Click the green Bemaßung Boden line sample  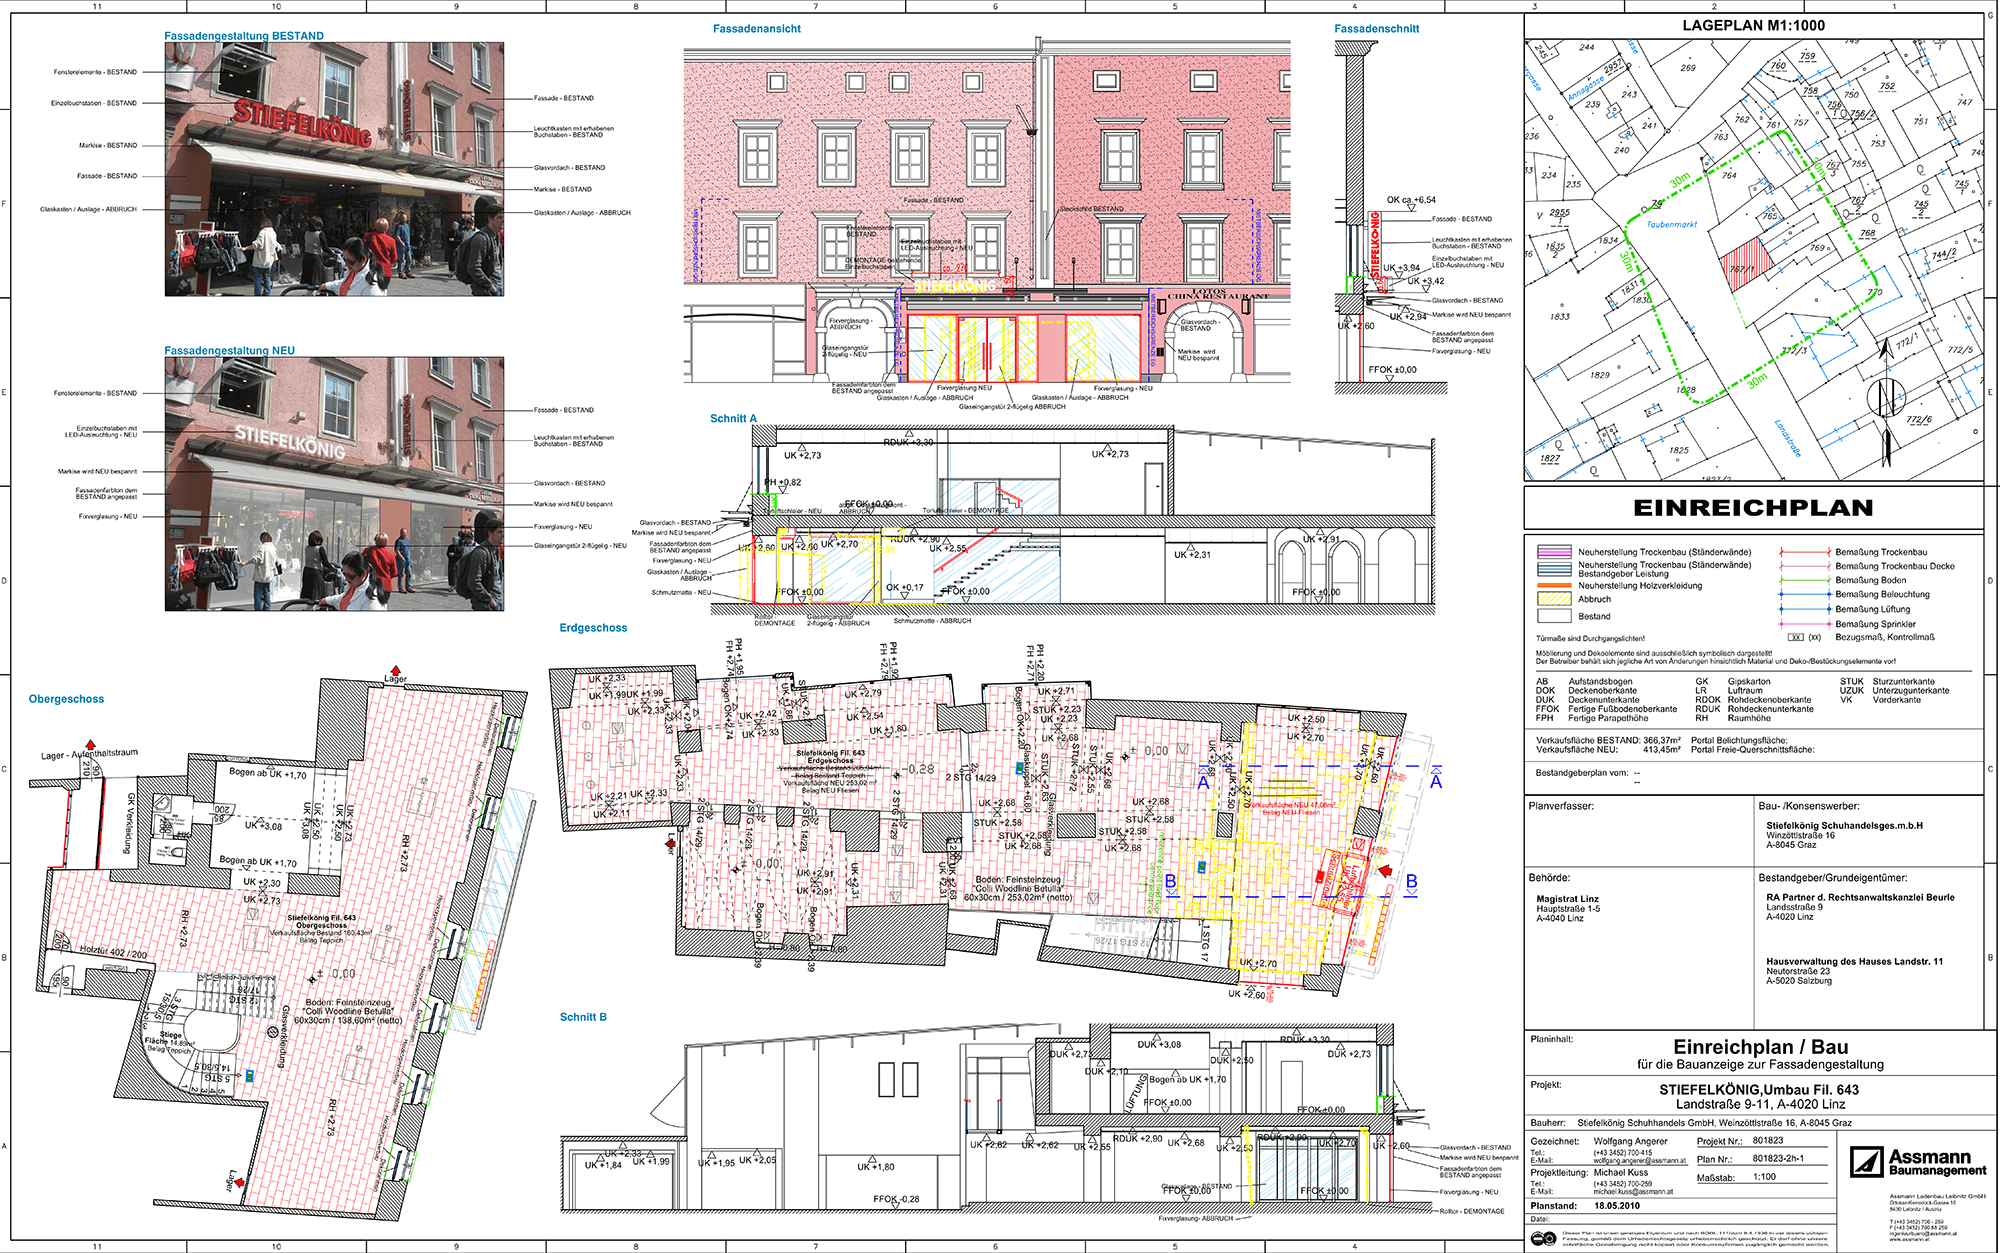[1804, 580]
